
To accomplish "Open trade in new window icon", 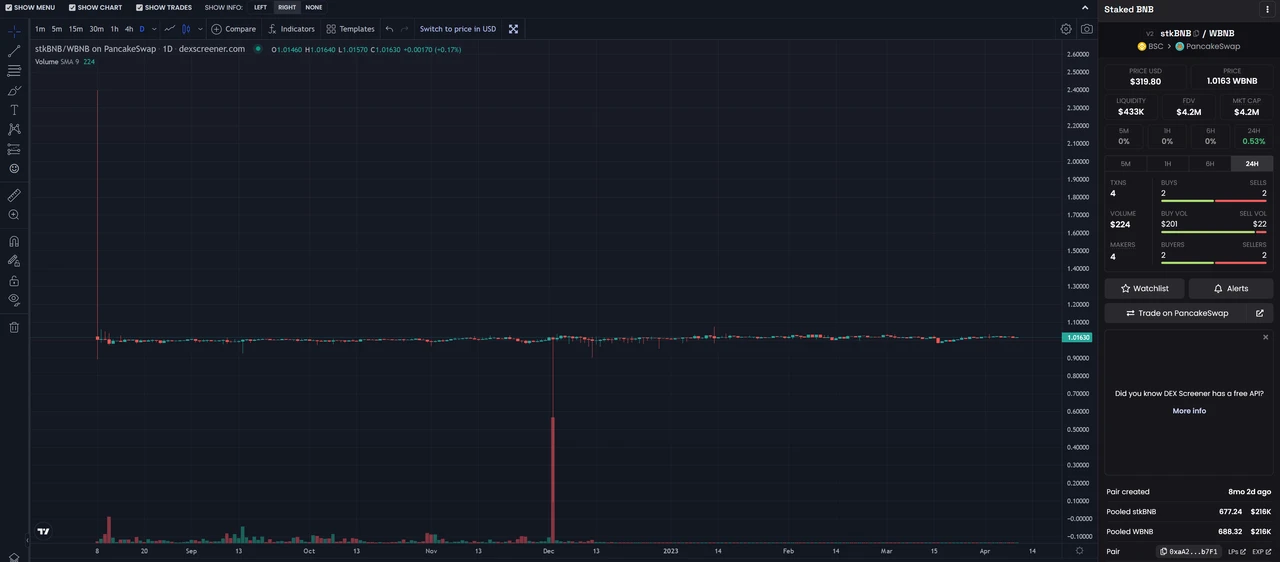I will [1260, 313].
